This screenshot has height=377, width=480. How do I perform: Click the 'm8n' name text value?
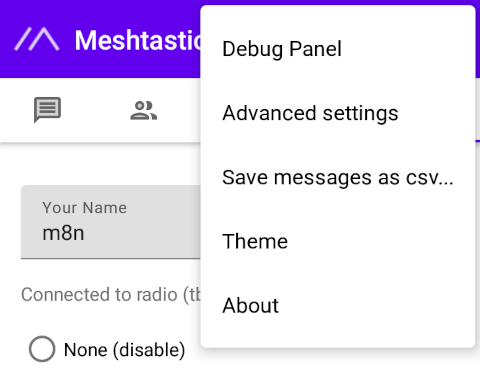[63, 233]
